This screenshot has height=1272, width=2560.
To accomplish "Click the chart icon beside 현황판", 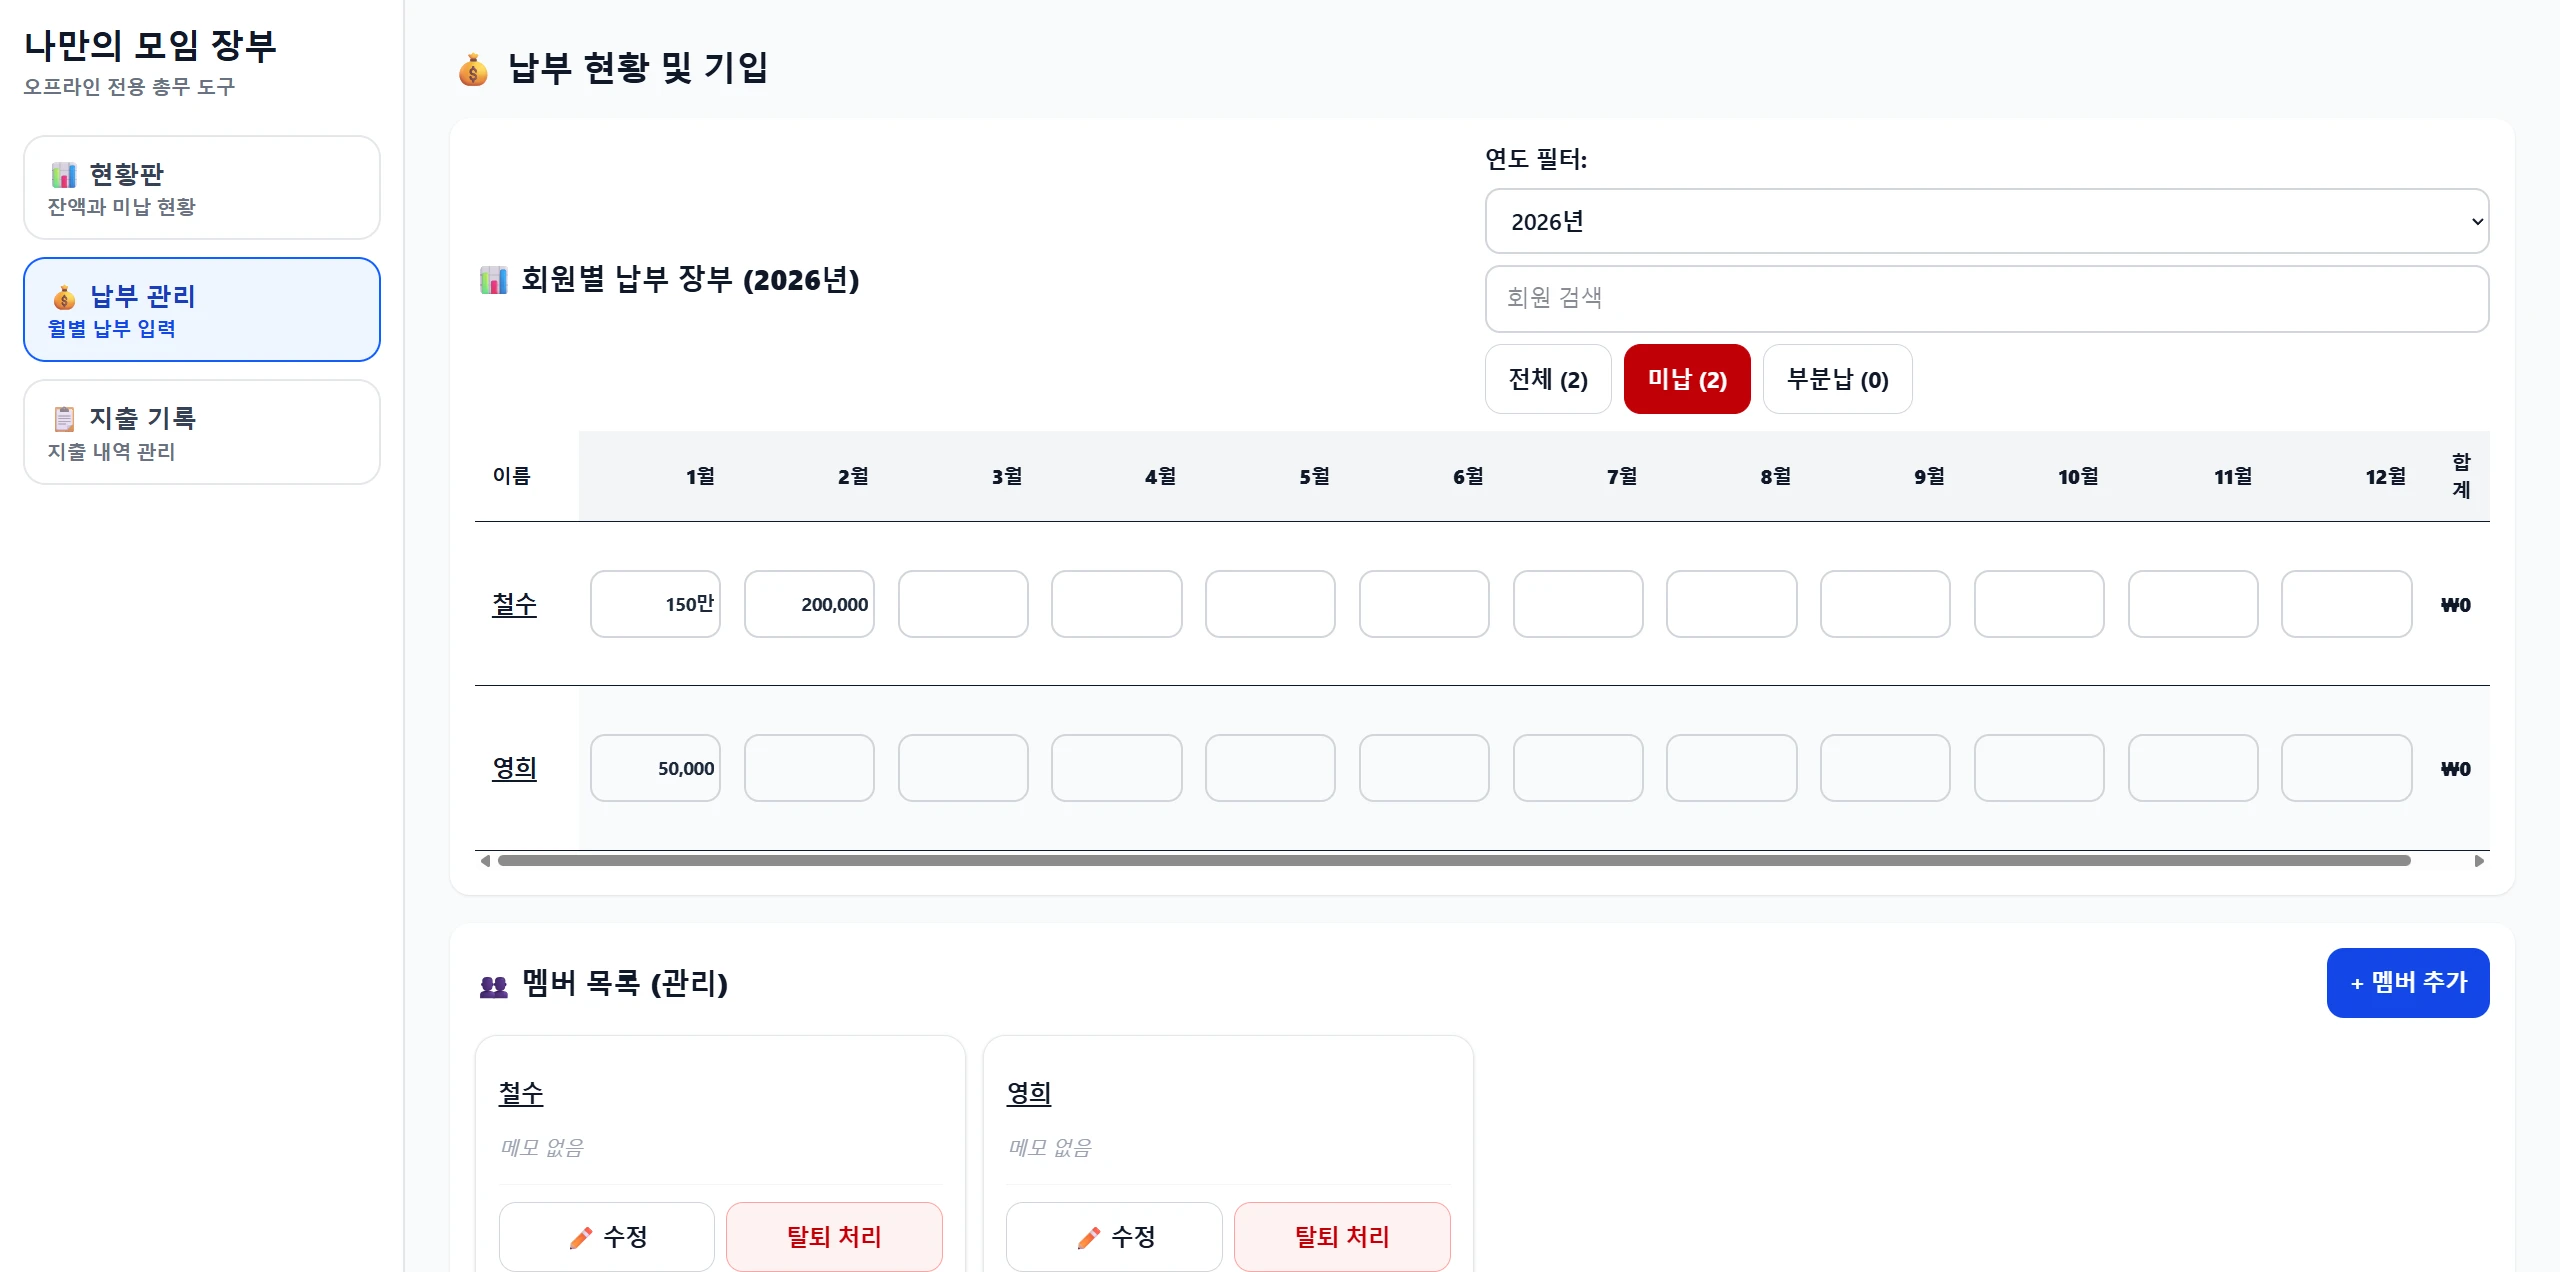I will (64, 175).
